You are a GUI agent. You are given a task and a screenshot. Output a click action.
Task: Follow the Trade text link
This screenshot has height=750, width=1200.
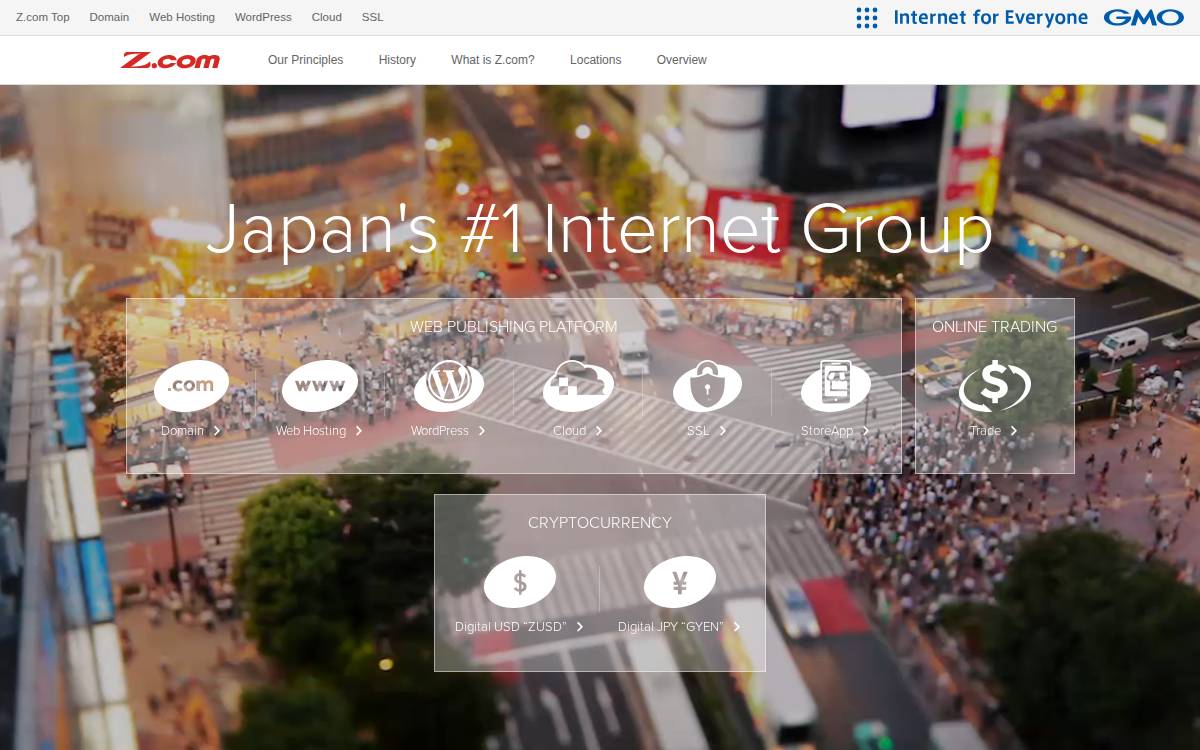click(x=985, y=431)
